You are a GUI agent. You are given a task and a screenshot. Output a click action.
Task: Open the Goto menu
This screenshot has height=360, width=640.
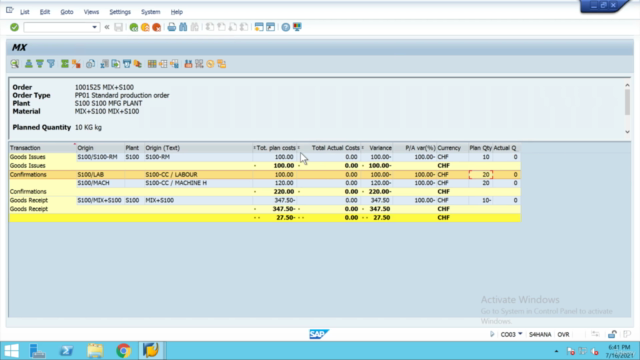pos(67,12)
